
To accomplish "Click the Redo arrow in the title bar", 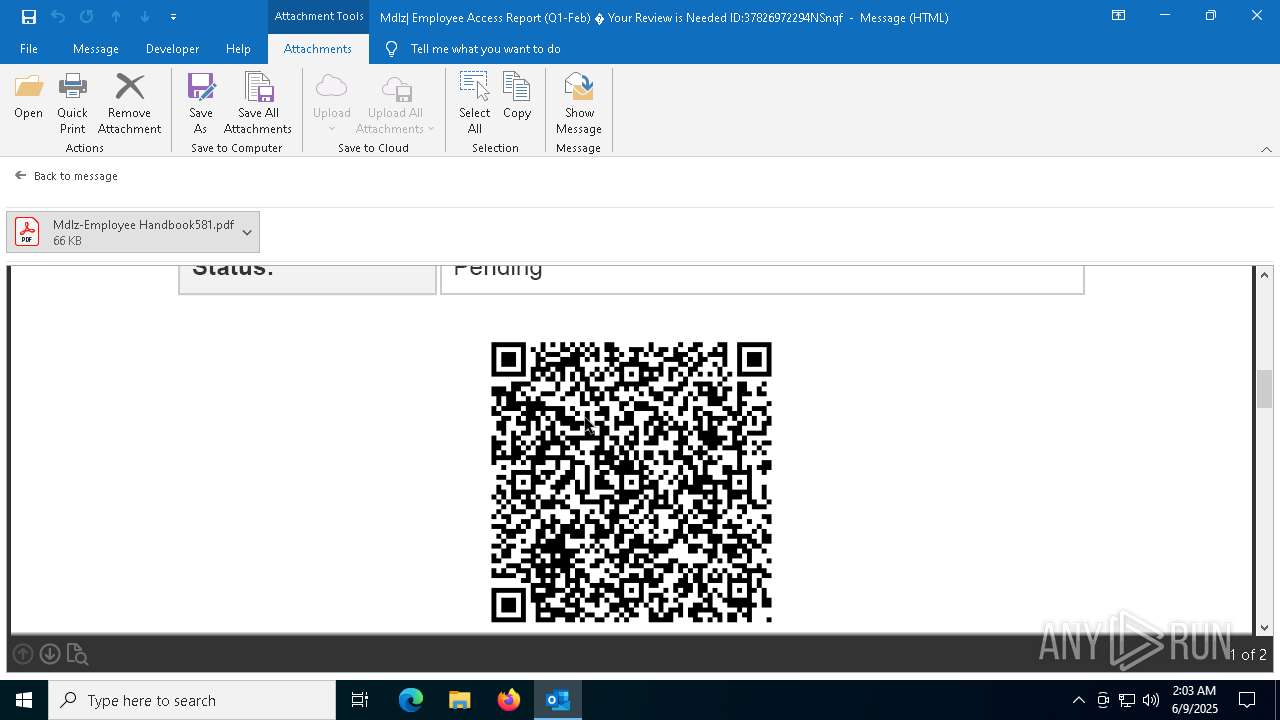I will point(87,17).
